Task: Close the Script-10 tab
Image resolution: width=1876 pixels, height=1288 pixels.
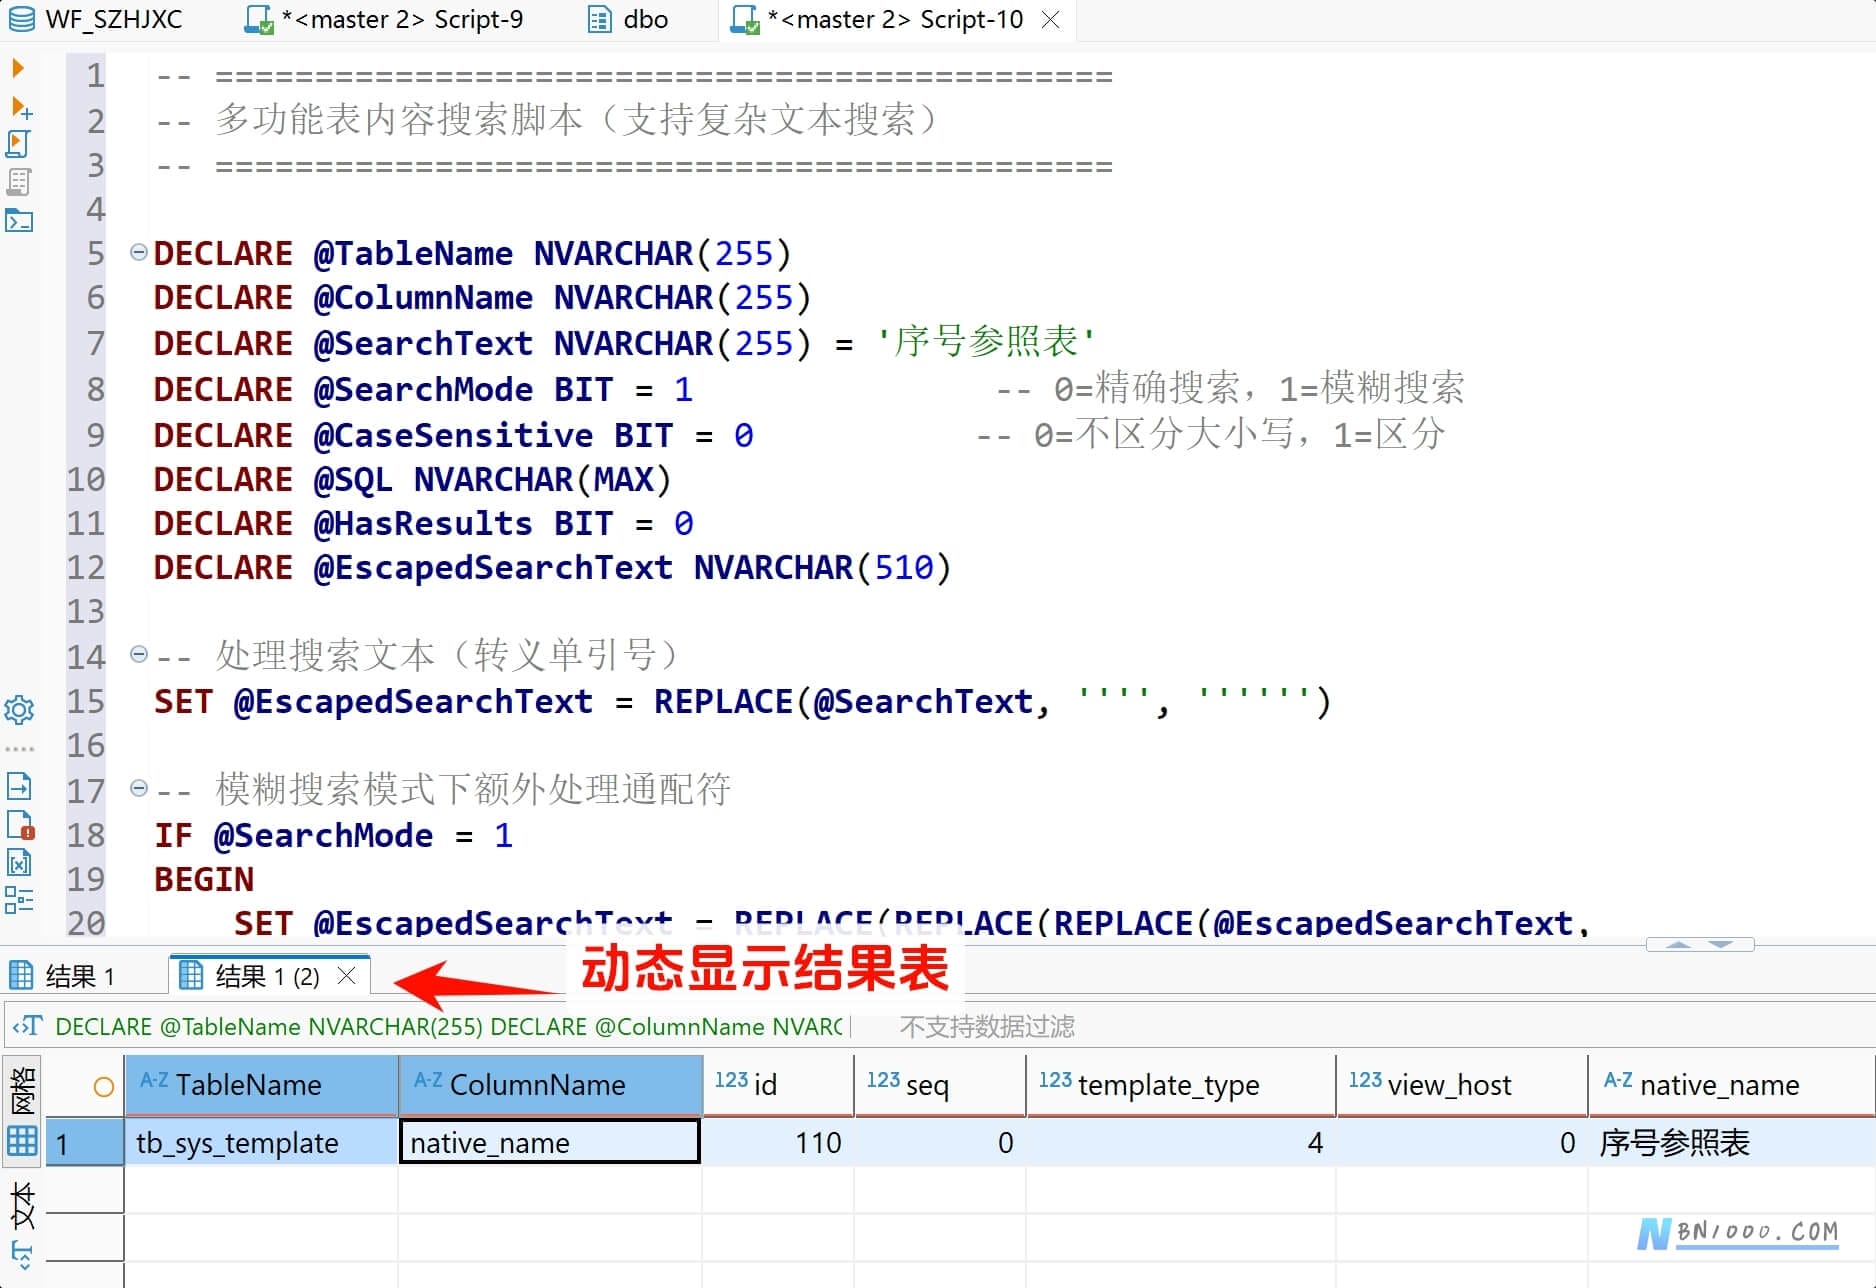Action: point(1050,19)
